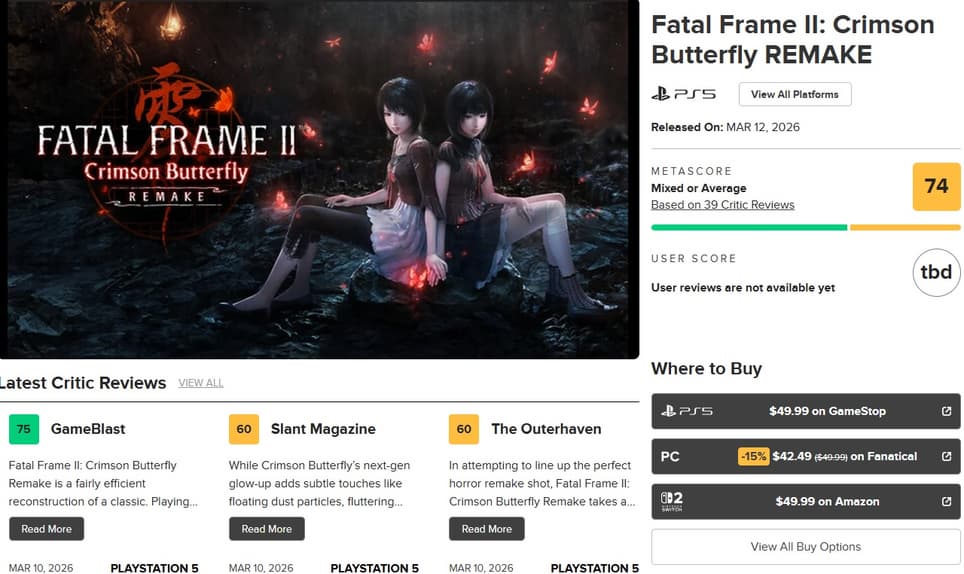The width and height of the screenshot is (964, 574).
Task: Click Based on 39 Critic Reviews link
Action: tap(722, 205)
